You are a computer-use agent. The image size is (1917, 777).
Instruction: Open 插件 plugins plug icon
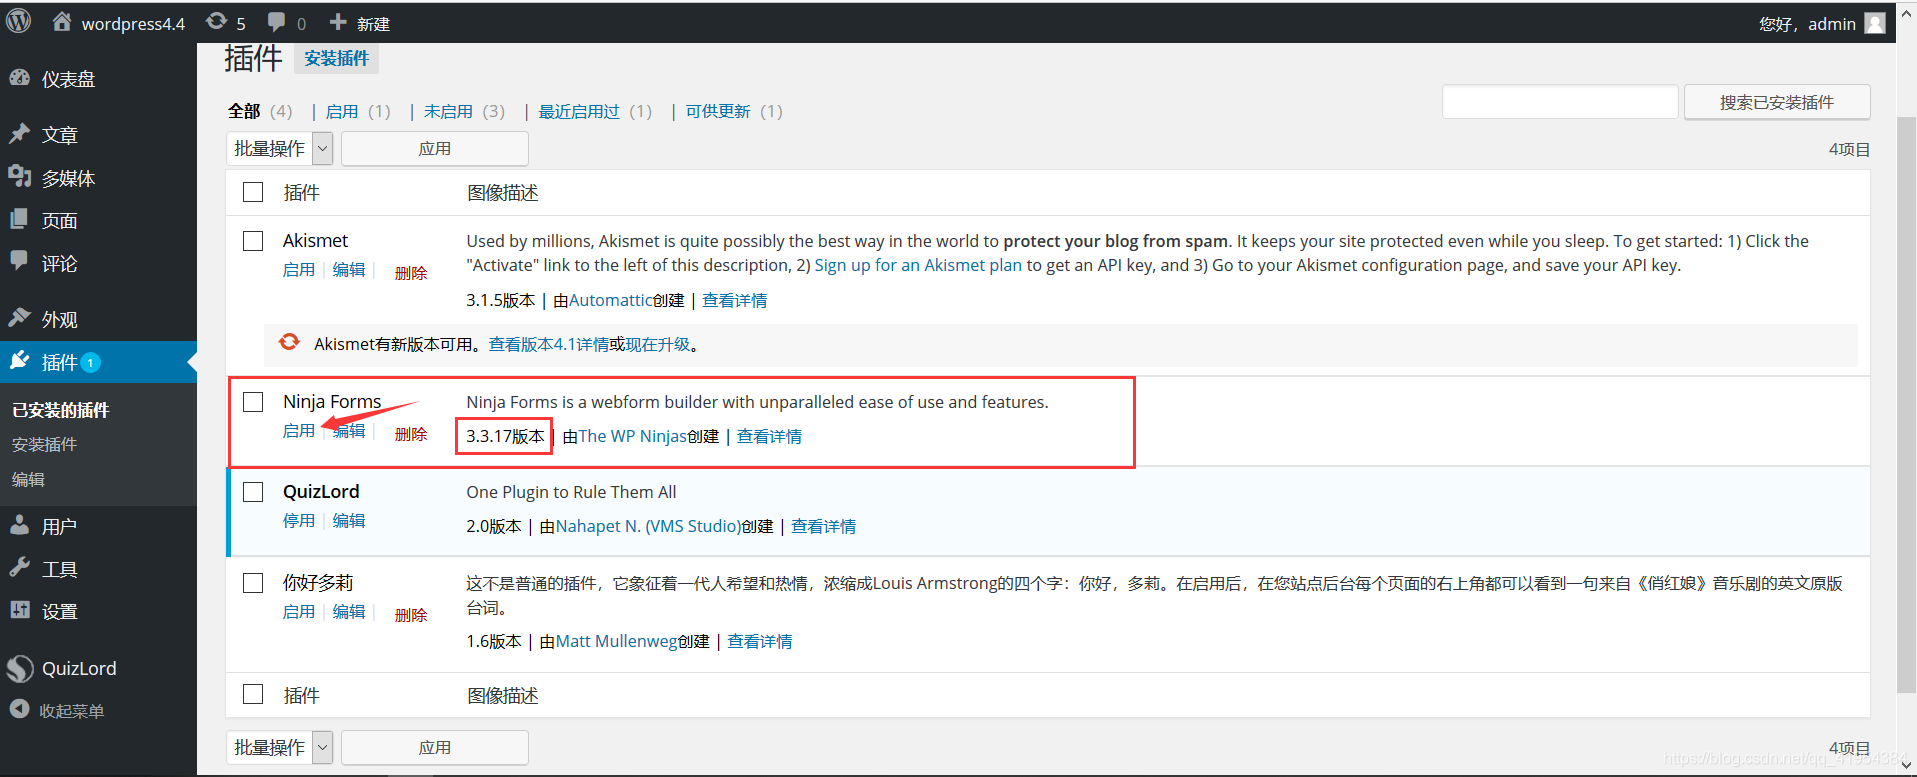coord(19,361)
